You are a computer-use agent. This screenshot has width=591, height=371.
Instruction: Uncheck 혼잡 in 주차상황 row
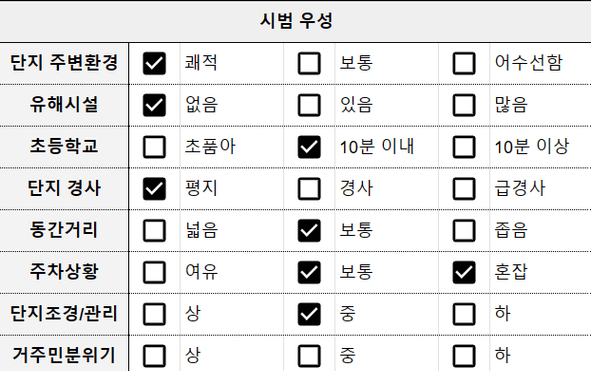[464, 272]
